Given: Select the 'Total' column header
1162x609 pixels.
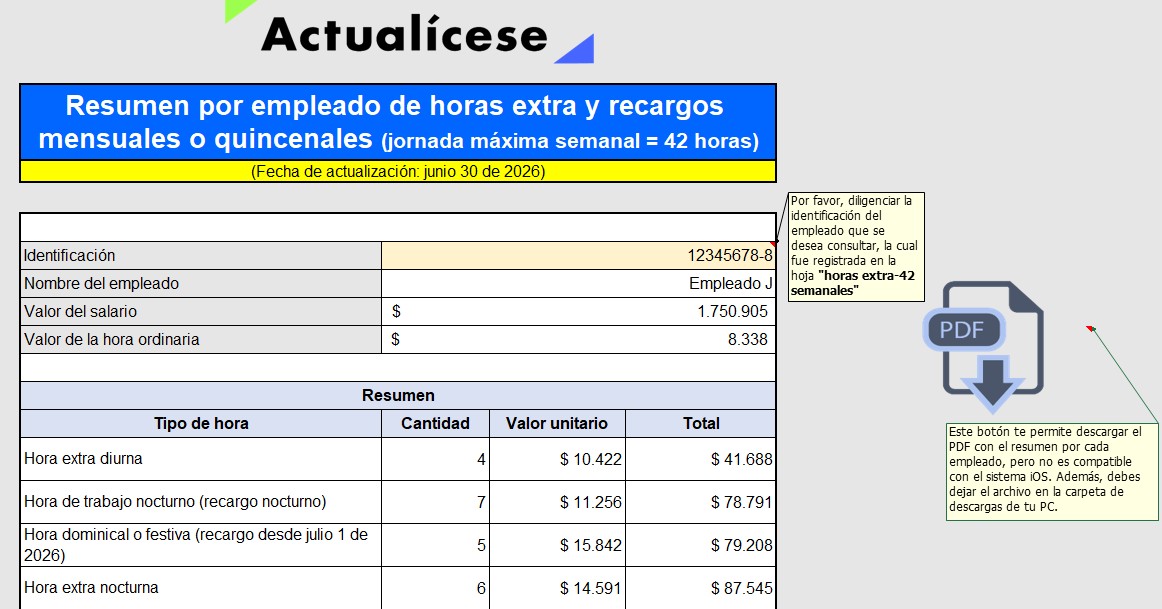Looking at the screenshot, I should pos(701,424).
